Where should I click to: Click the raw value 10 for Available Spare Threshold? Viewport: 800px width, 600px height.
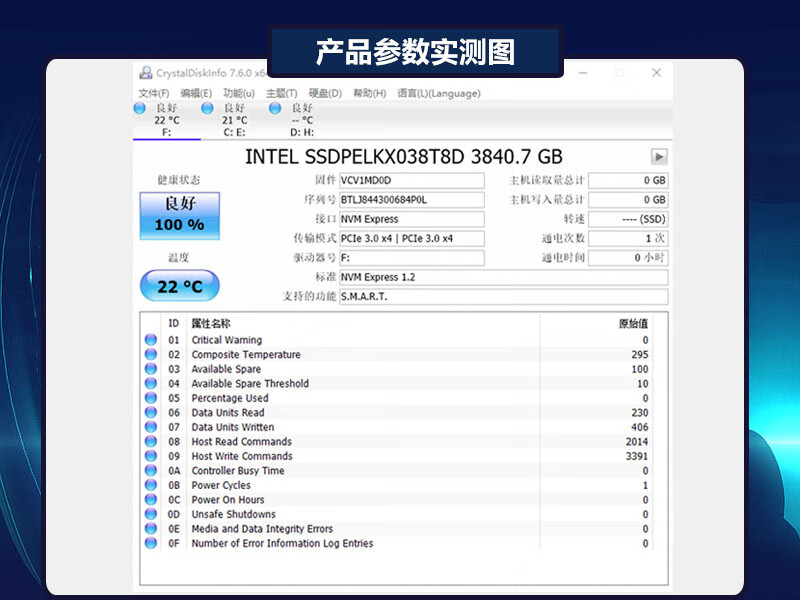(x=643, y=383)
